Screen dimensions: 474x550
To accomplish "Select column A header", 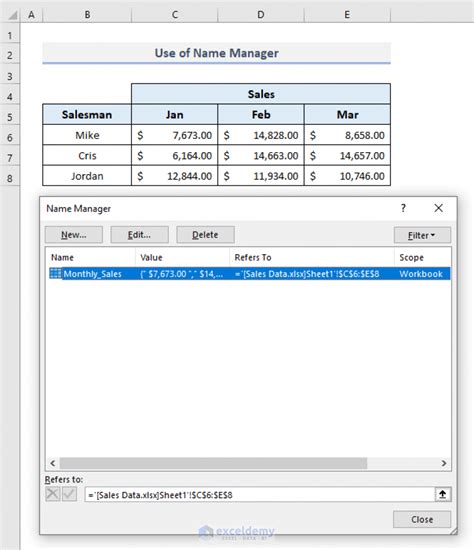I will pyautogui.click(x=32, y=15).
